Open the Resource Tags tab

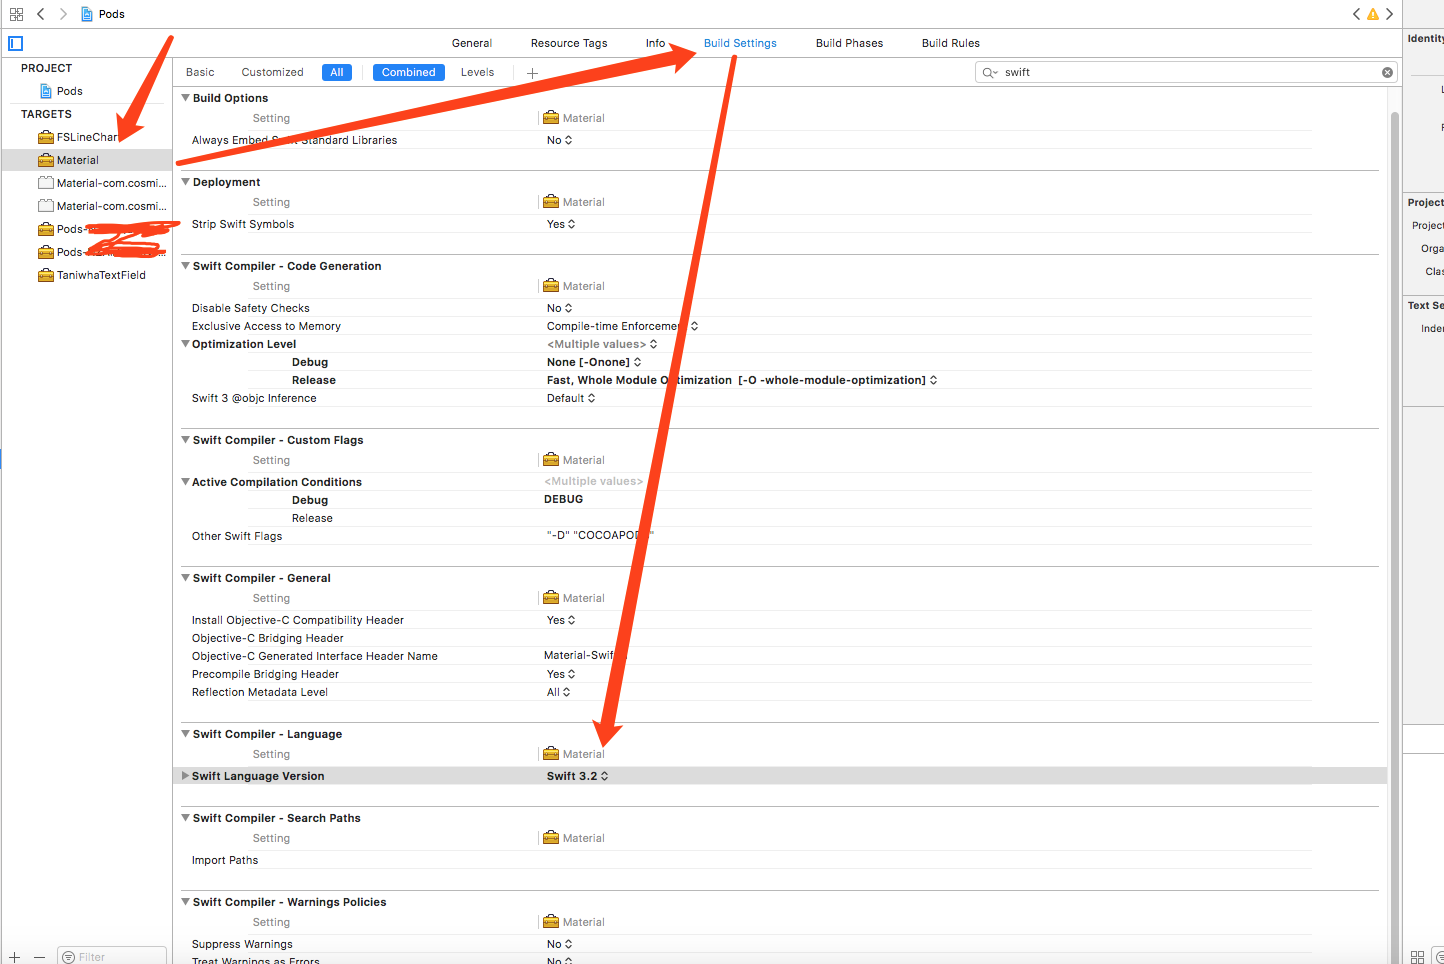point(569,43)
